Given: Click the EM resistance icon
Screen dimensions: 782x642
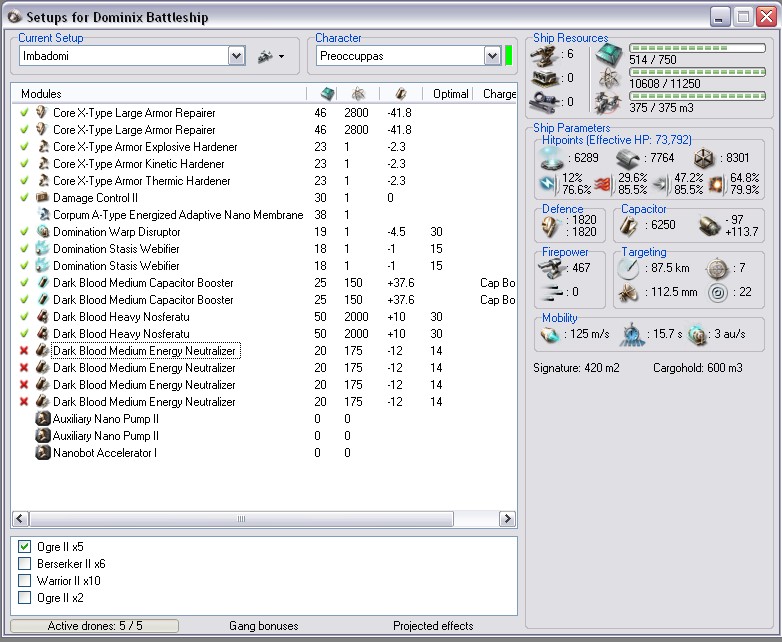Looking at the screenshot, I should pyautogui.click(x=549, y=184).
